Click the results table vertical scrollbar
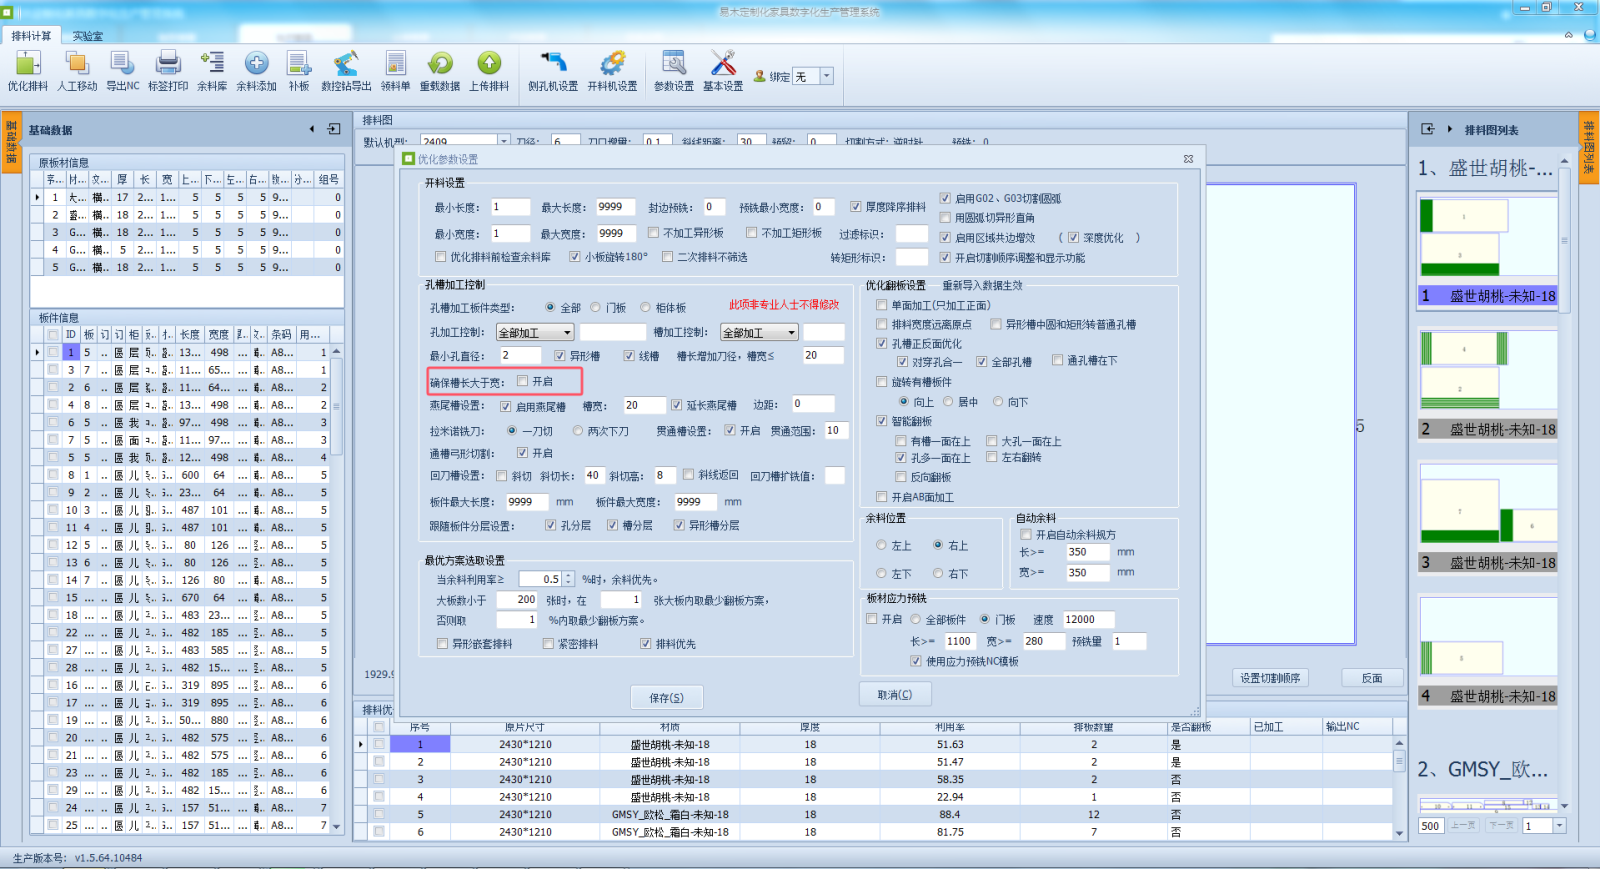The height and width of the screenshot is (869, 1600). coord(1399,787)
